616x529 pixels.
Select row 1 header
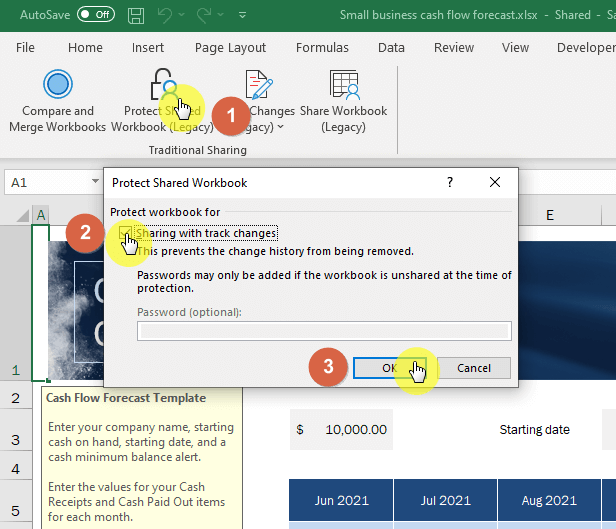click(x=16, y=303)
